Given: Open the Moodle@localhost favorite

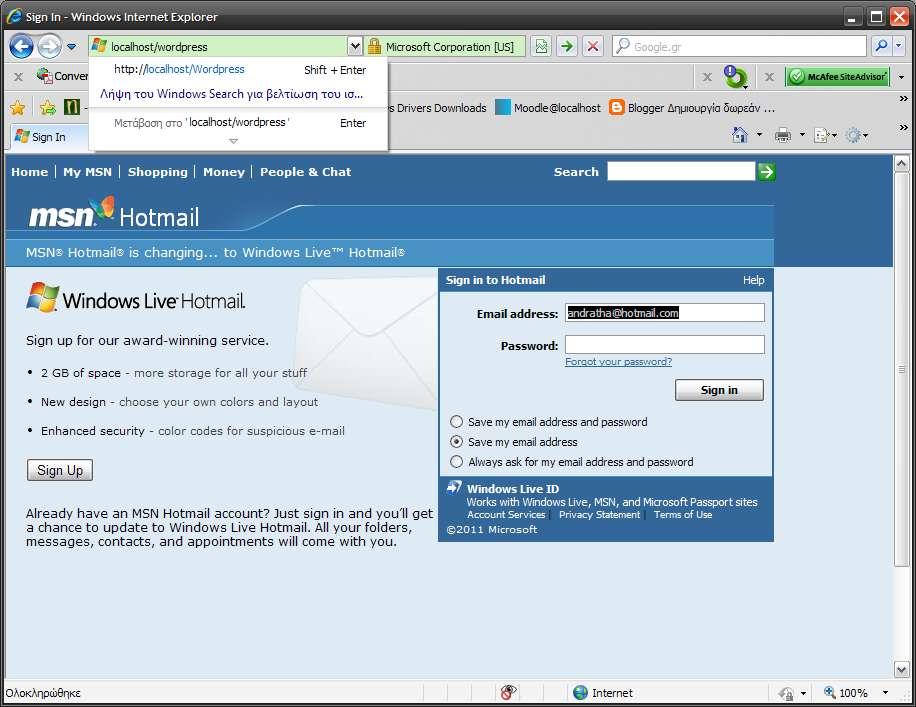Looking at the screenshot, I should (548, 108).
